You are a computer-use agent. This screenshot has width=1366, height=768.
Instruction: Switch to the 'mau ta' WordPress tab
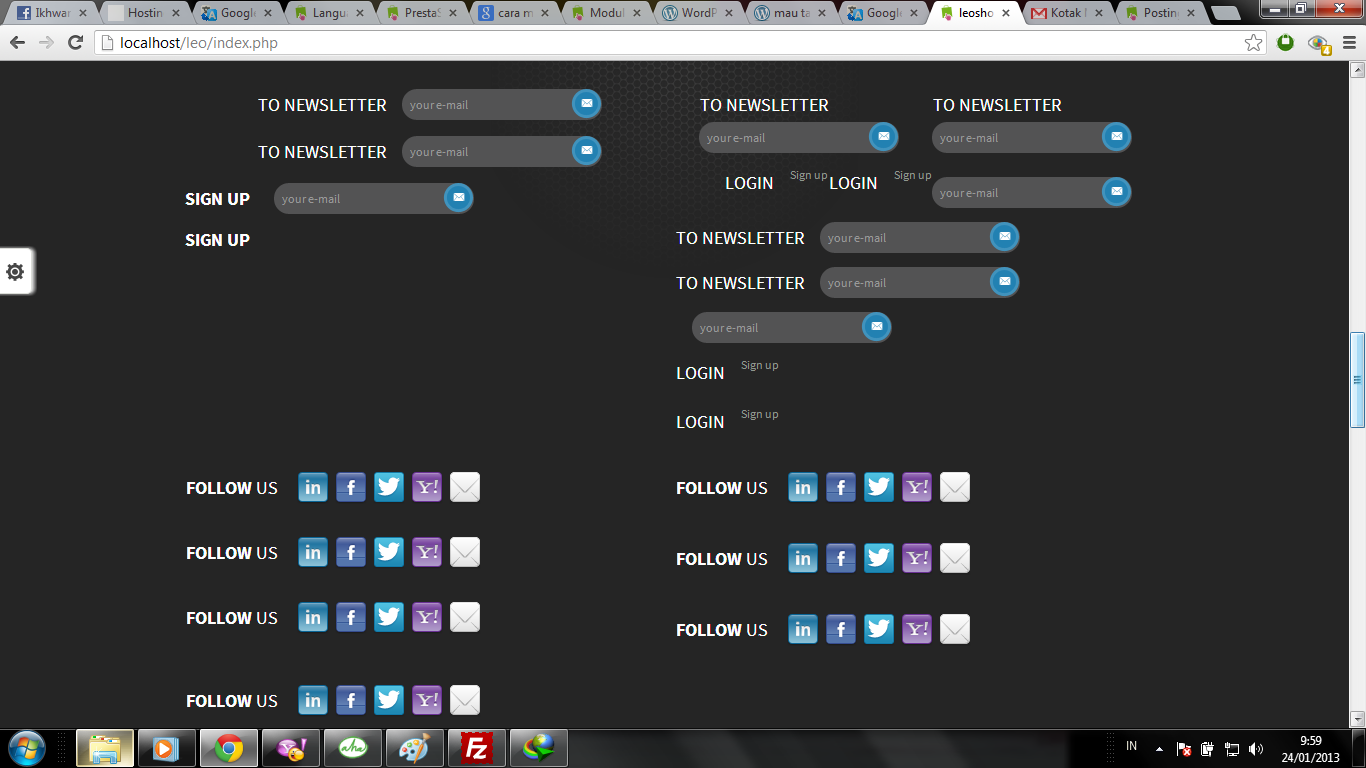(791, 13)
